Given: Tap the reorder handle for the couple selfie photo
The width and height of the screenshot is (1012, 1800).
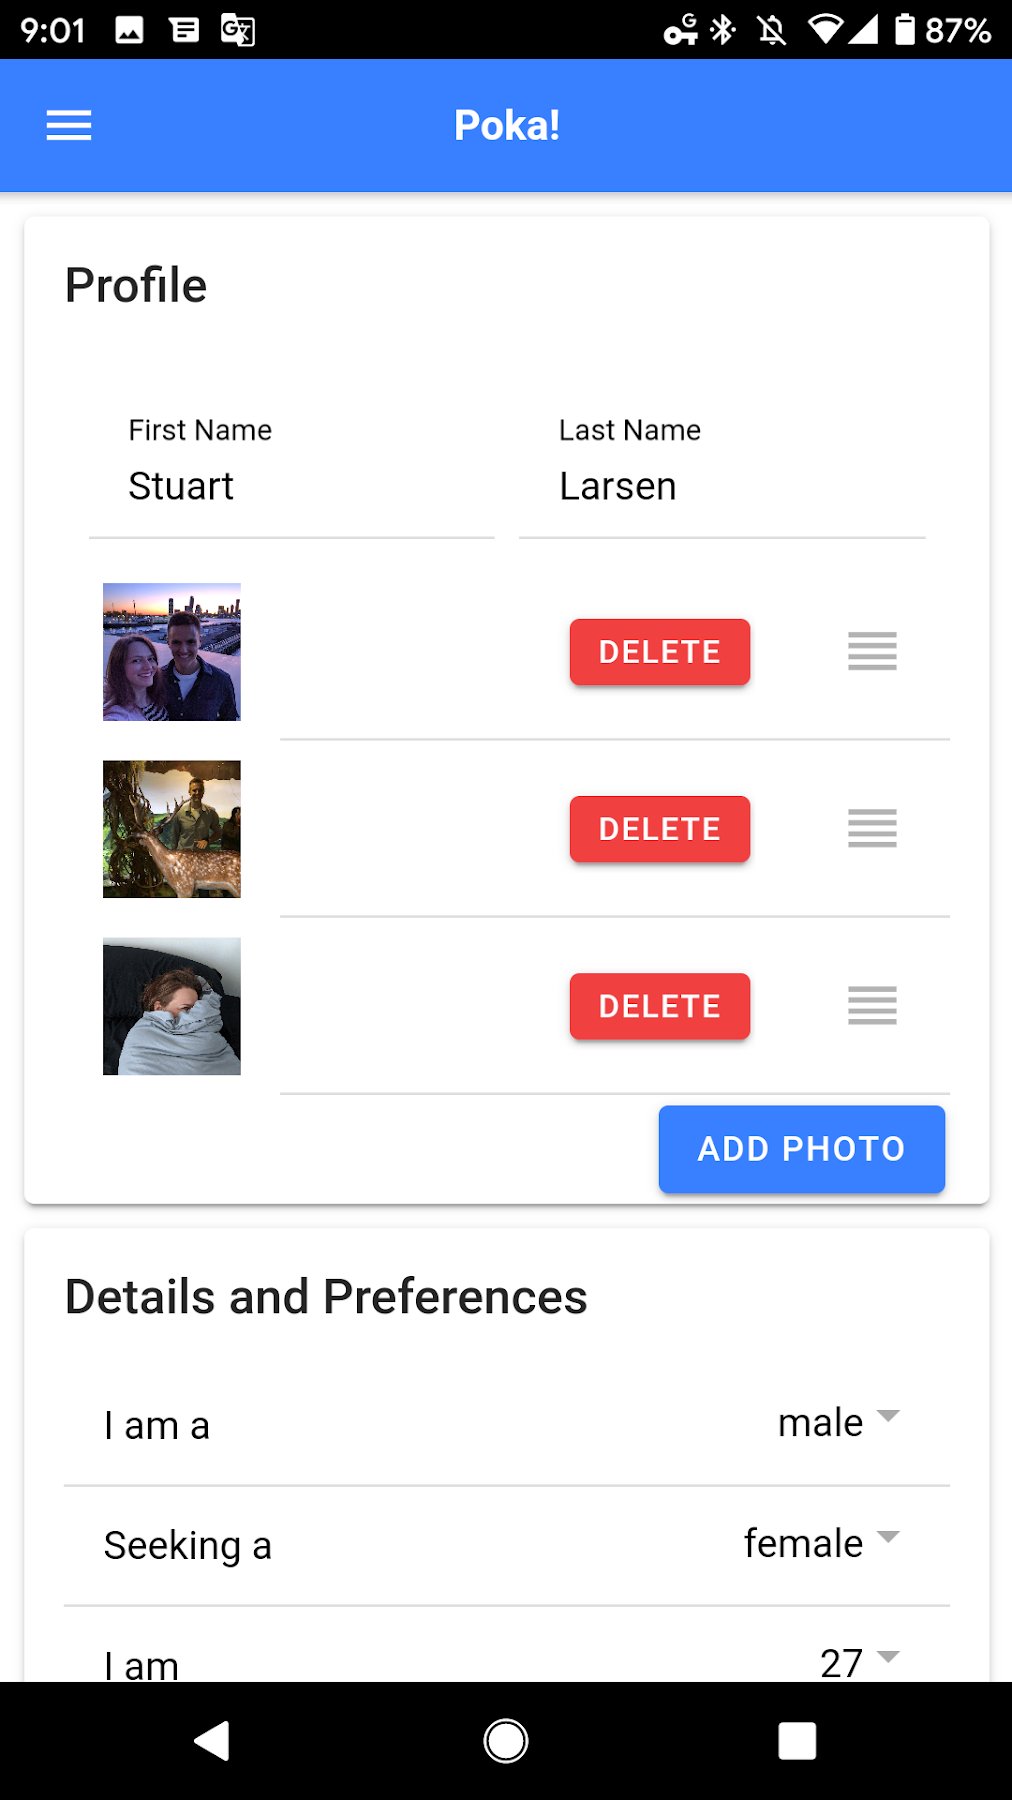Looking at the screenshot, I should tap(872, 651).
